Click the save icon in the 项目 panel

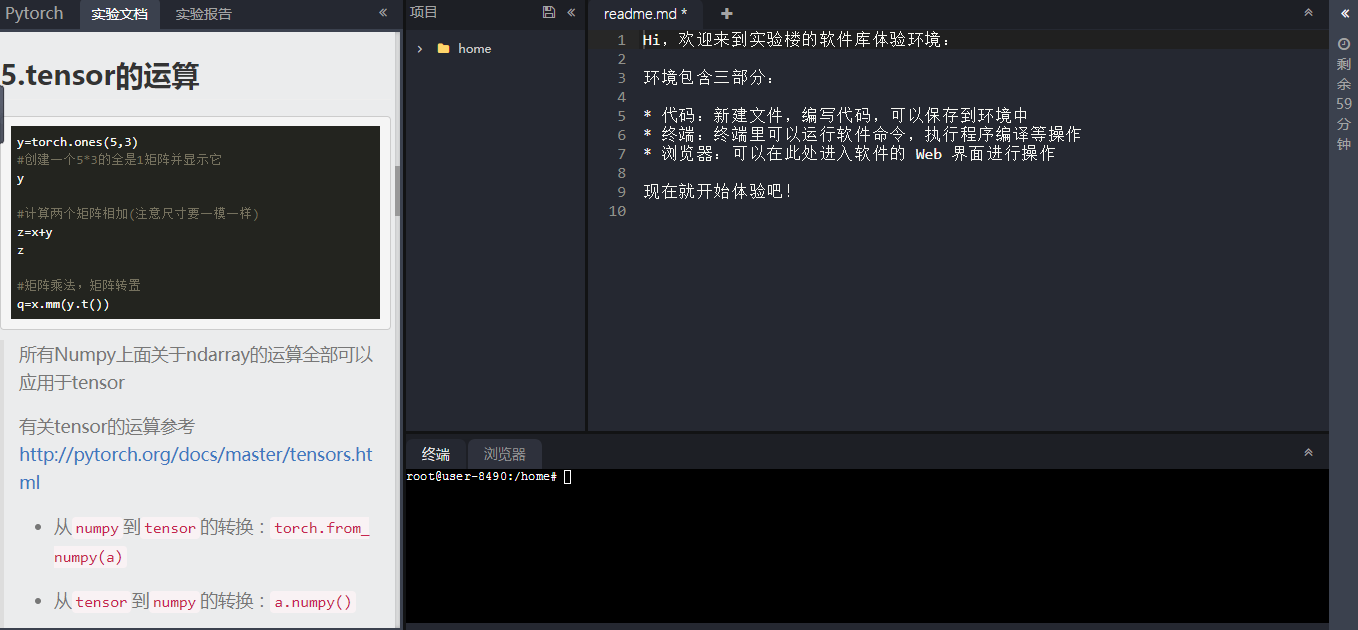coord(548,11)
